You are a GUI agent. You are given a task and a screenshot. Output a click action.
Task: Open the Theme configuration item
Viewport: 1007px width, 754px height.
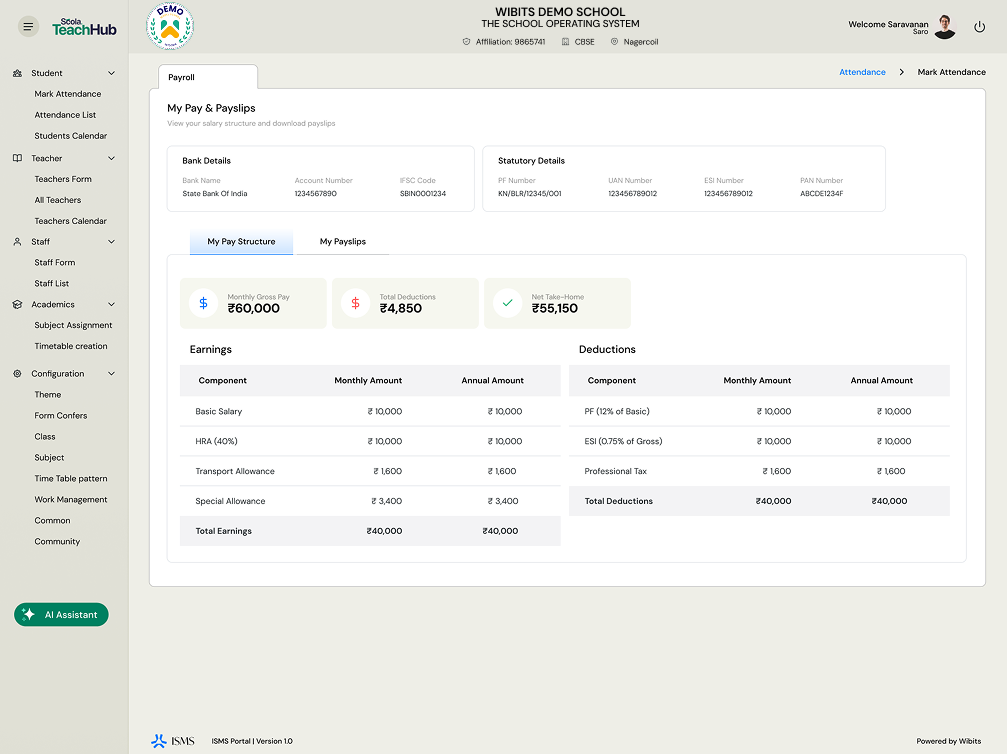pos(48,395)
